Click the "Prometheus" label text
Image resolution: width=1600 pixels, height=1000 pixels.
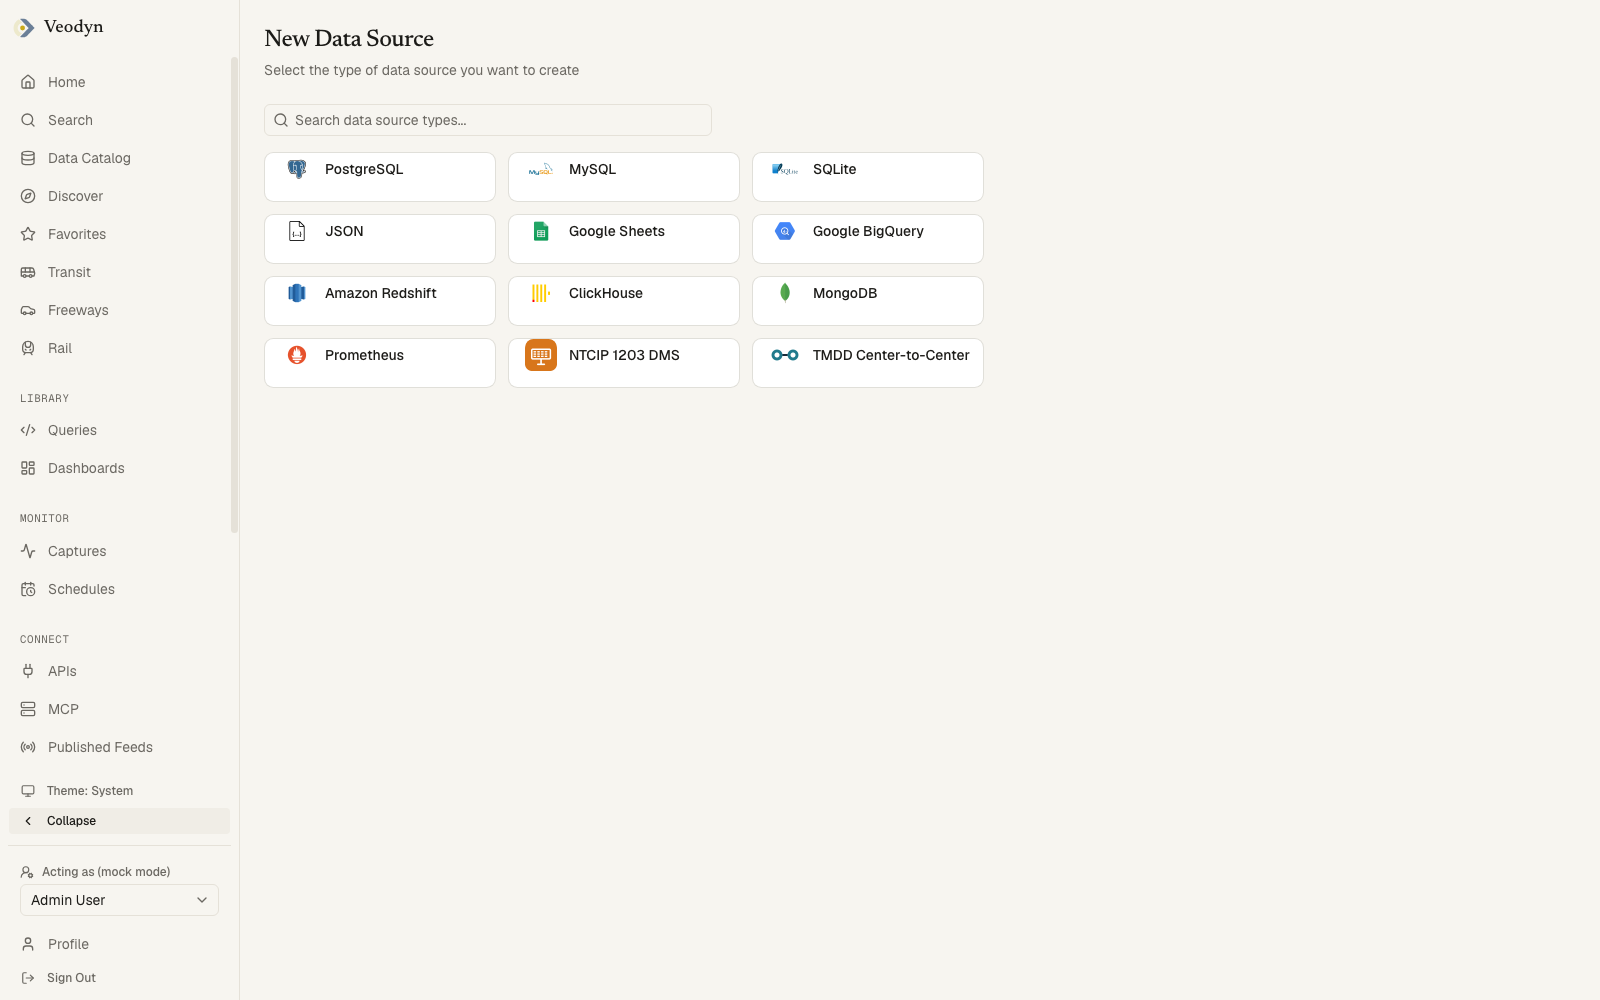[364, 355]
